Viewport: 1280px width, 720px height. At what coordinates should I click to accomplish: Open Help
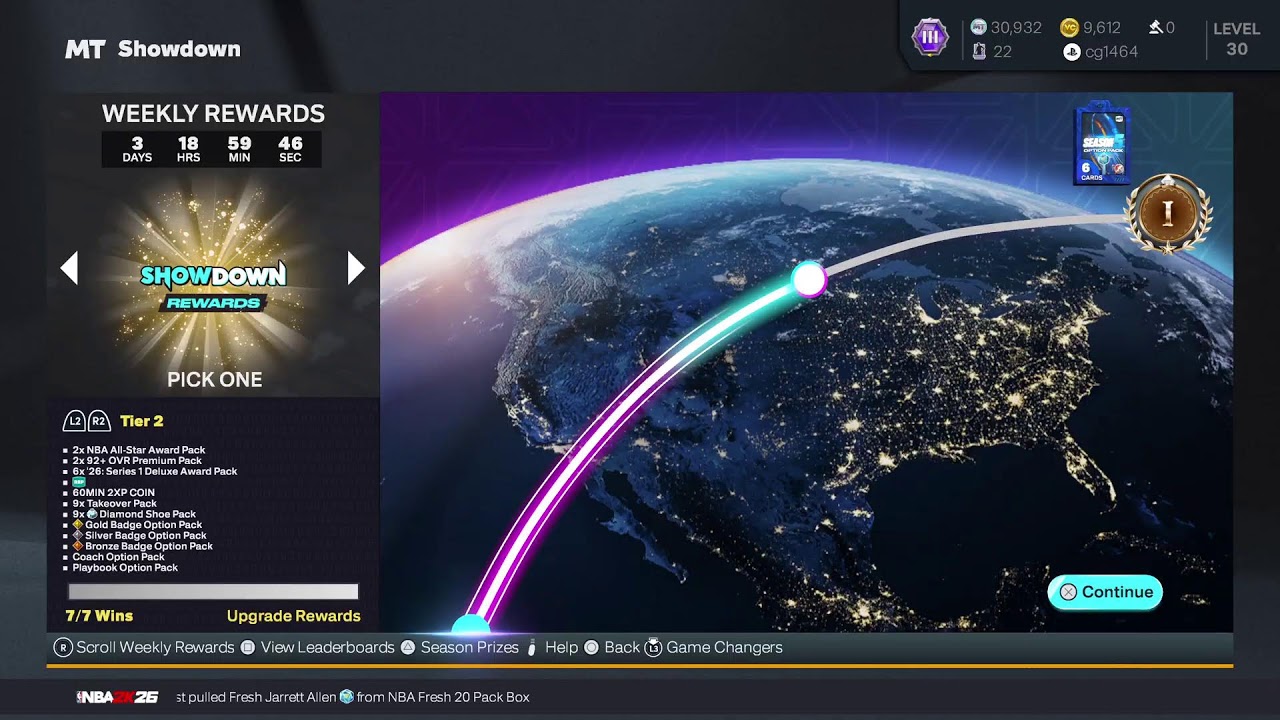[562, 647]
